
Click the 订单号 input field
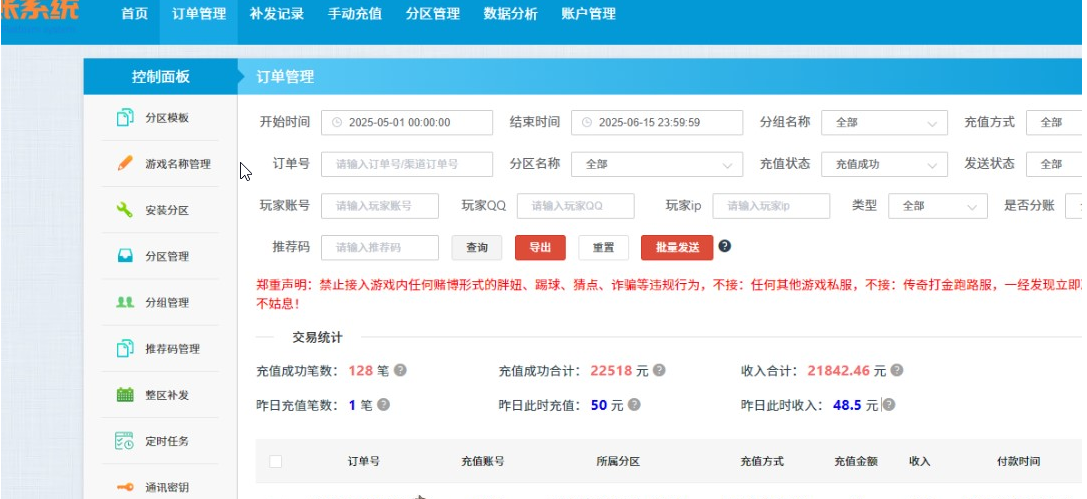tap(407, 164)
